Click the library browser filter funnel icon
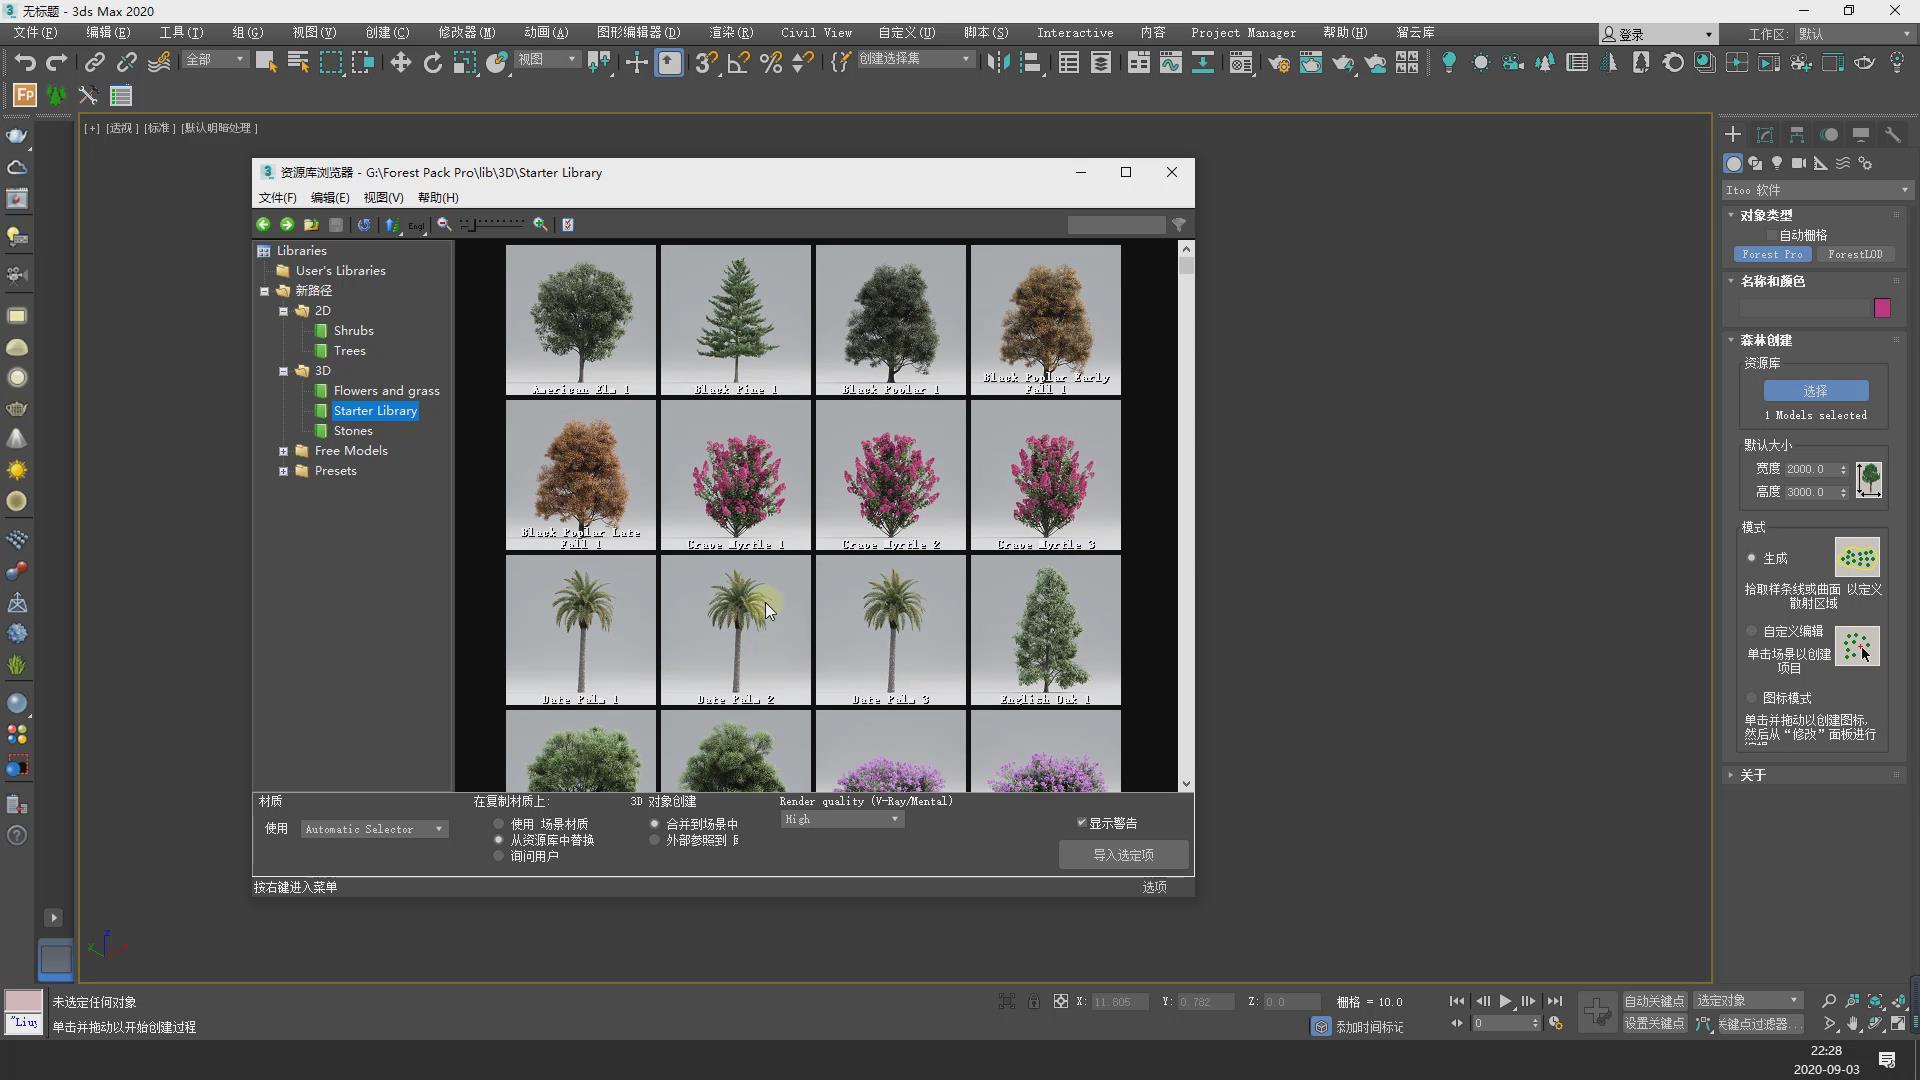The width and height of the screenshot is (1920, 1080). pyautogui.click(x=1179, y=225)
